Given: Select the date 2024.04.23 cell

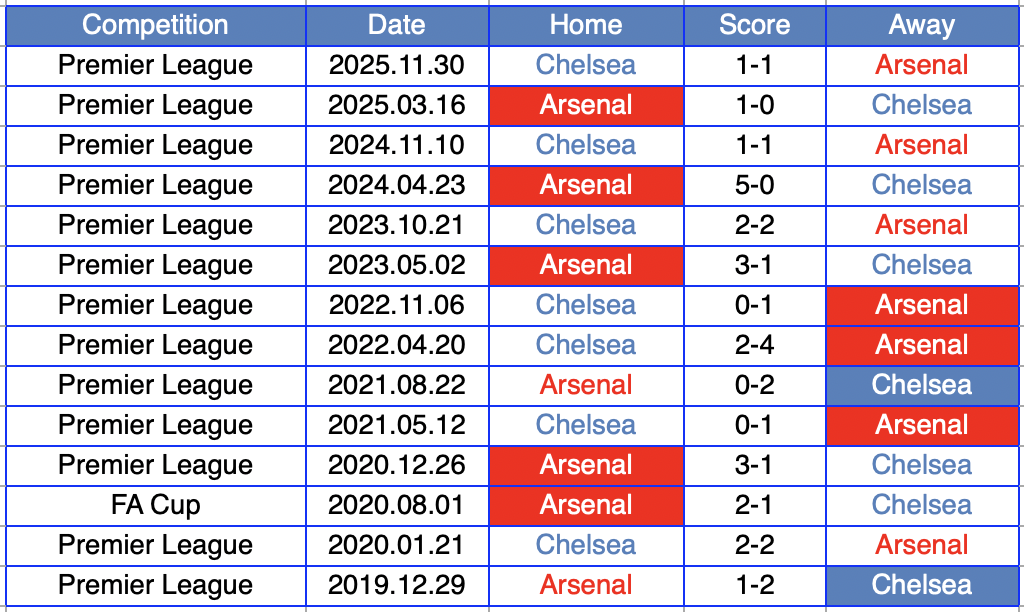Looking at the screenshot, I should click(397, 185).
